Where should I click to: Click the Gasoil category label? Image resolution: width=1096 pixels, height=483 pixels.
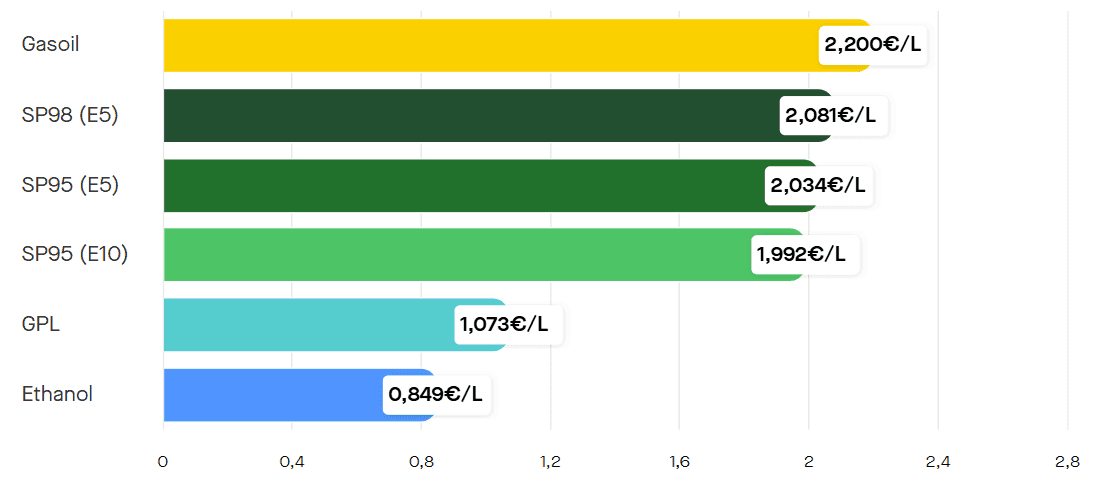pos(50,45)
